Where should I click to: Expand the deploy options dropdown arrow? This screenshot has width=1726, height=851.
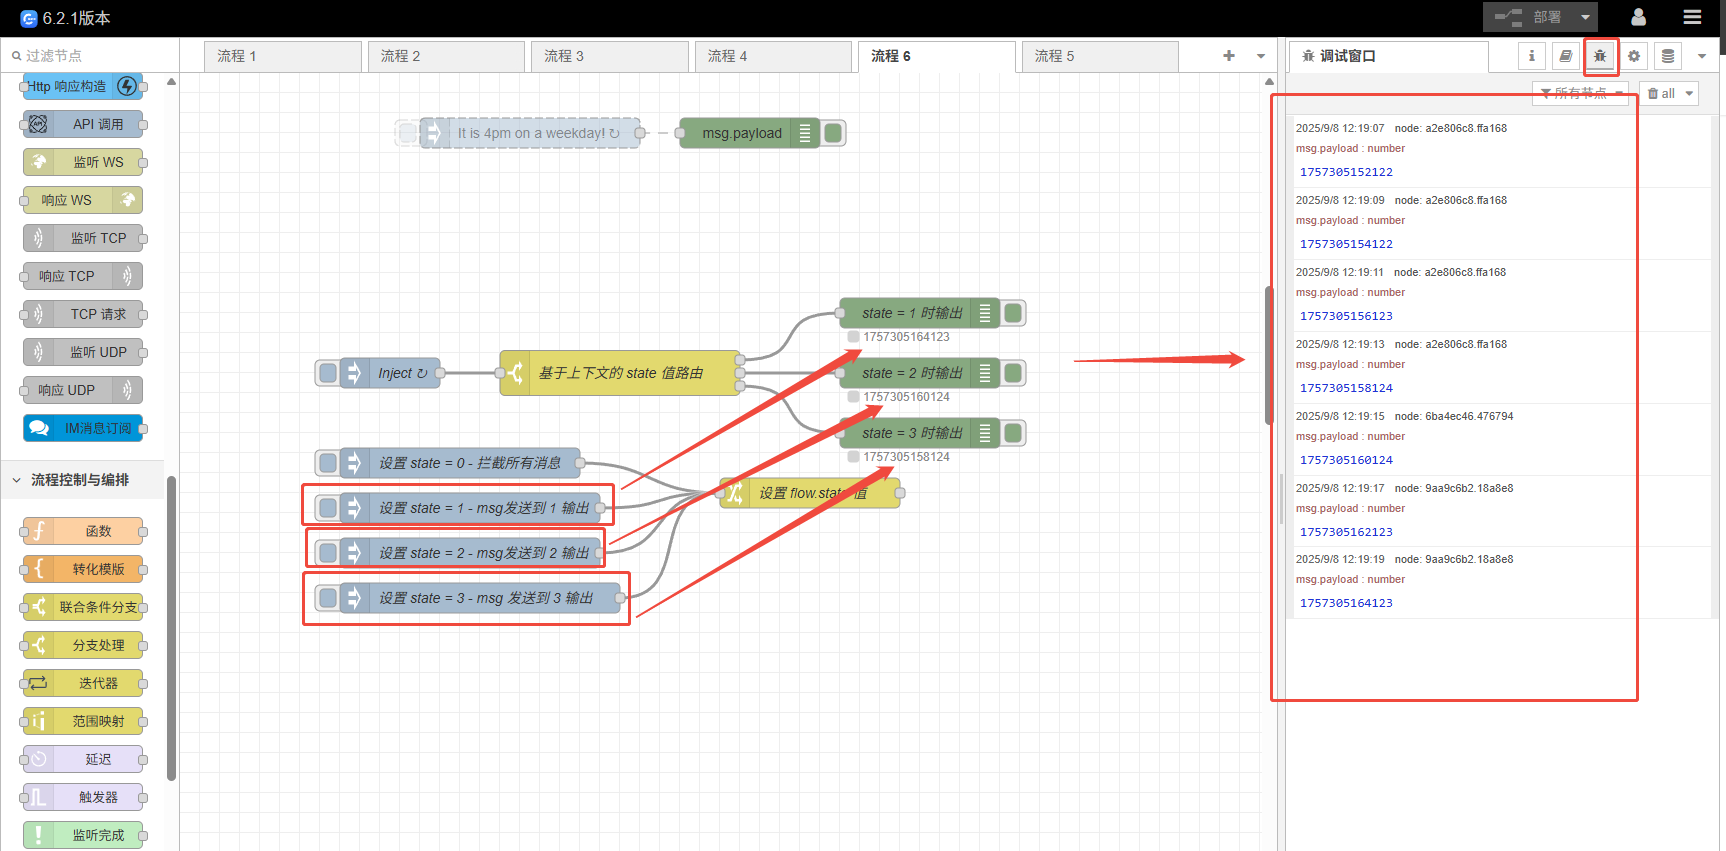[x=1585, y=17]
